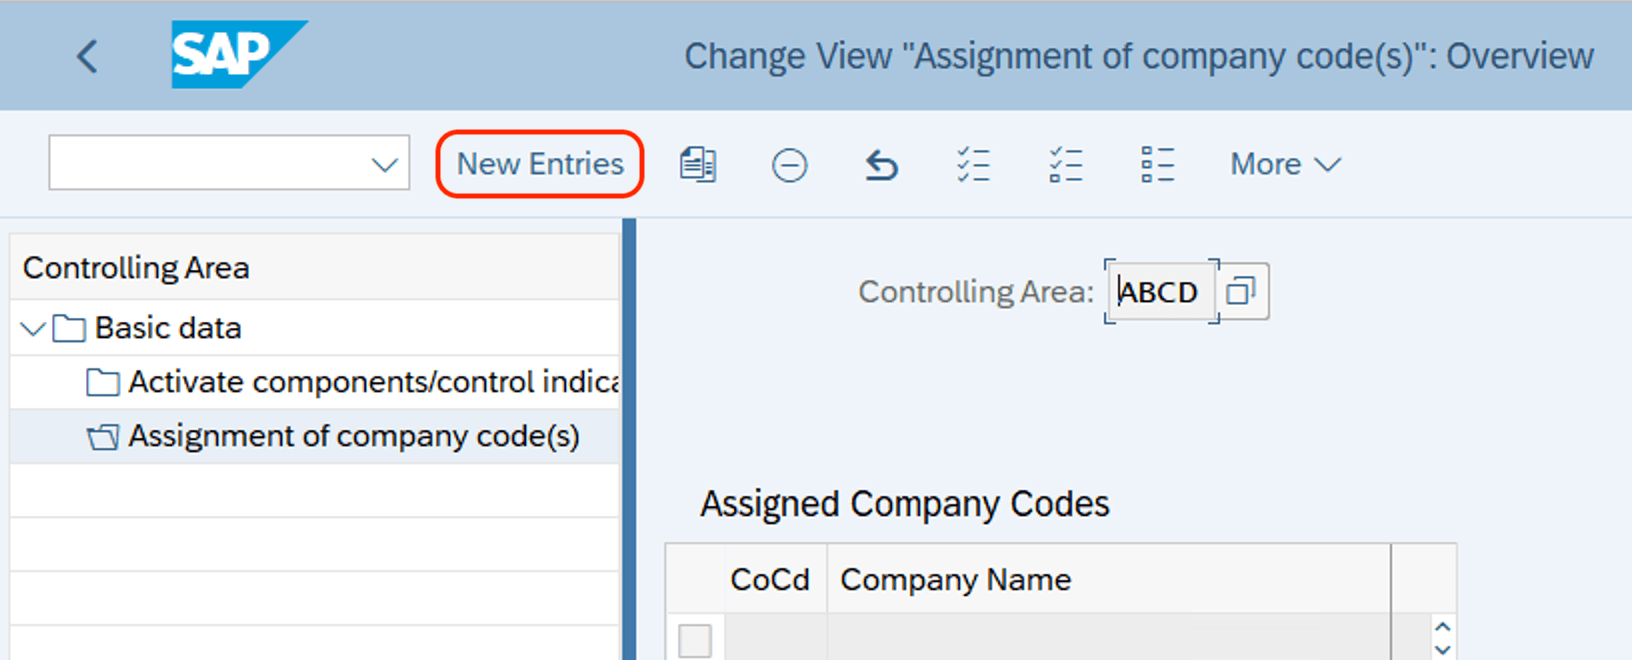1632x660 pixels.
Task: Select the Delete entry icon
Action: point(789,163)
